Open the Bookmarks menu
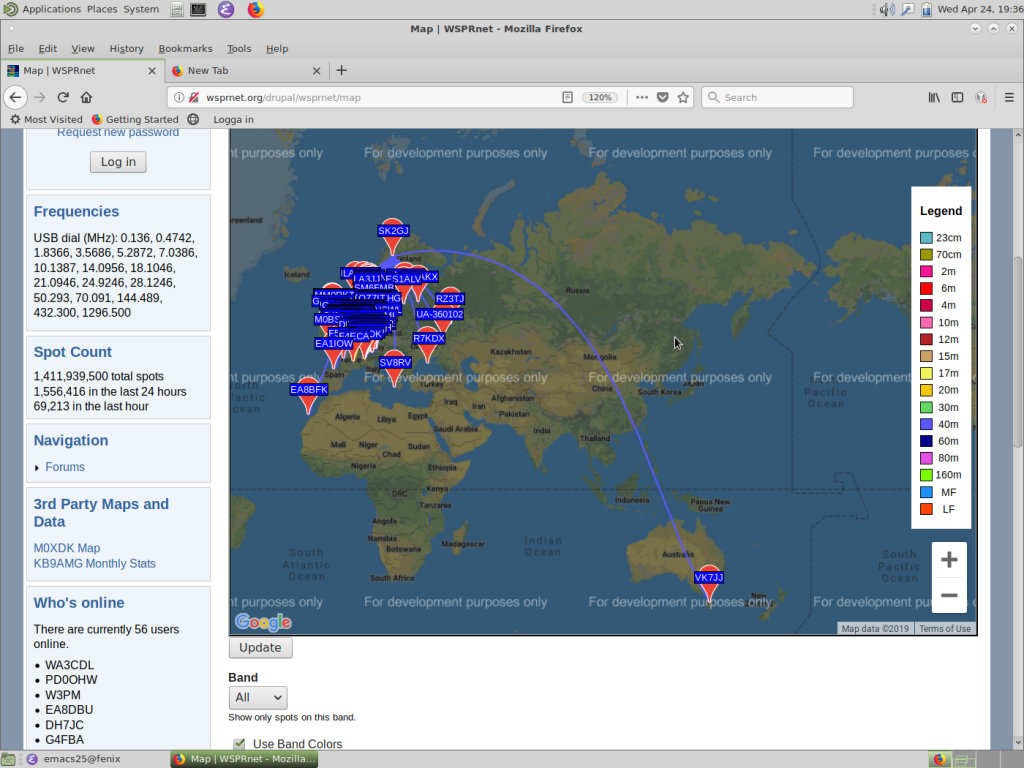The image size is (1024, 768). point(185,48)
